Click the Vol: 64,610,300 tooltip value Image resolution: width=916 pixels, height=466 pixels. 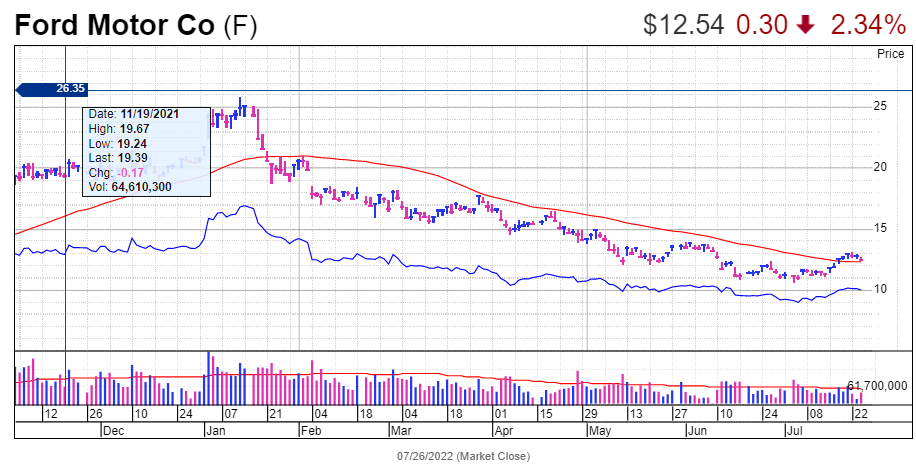coord(129,187)
